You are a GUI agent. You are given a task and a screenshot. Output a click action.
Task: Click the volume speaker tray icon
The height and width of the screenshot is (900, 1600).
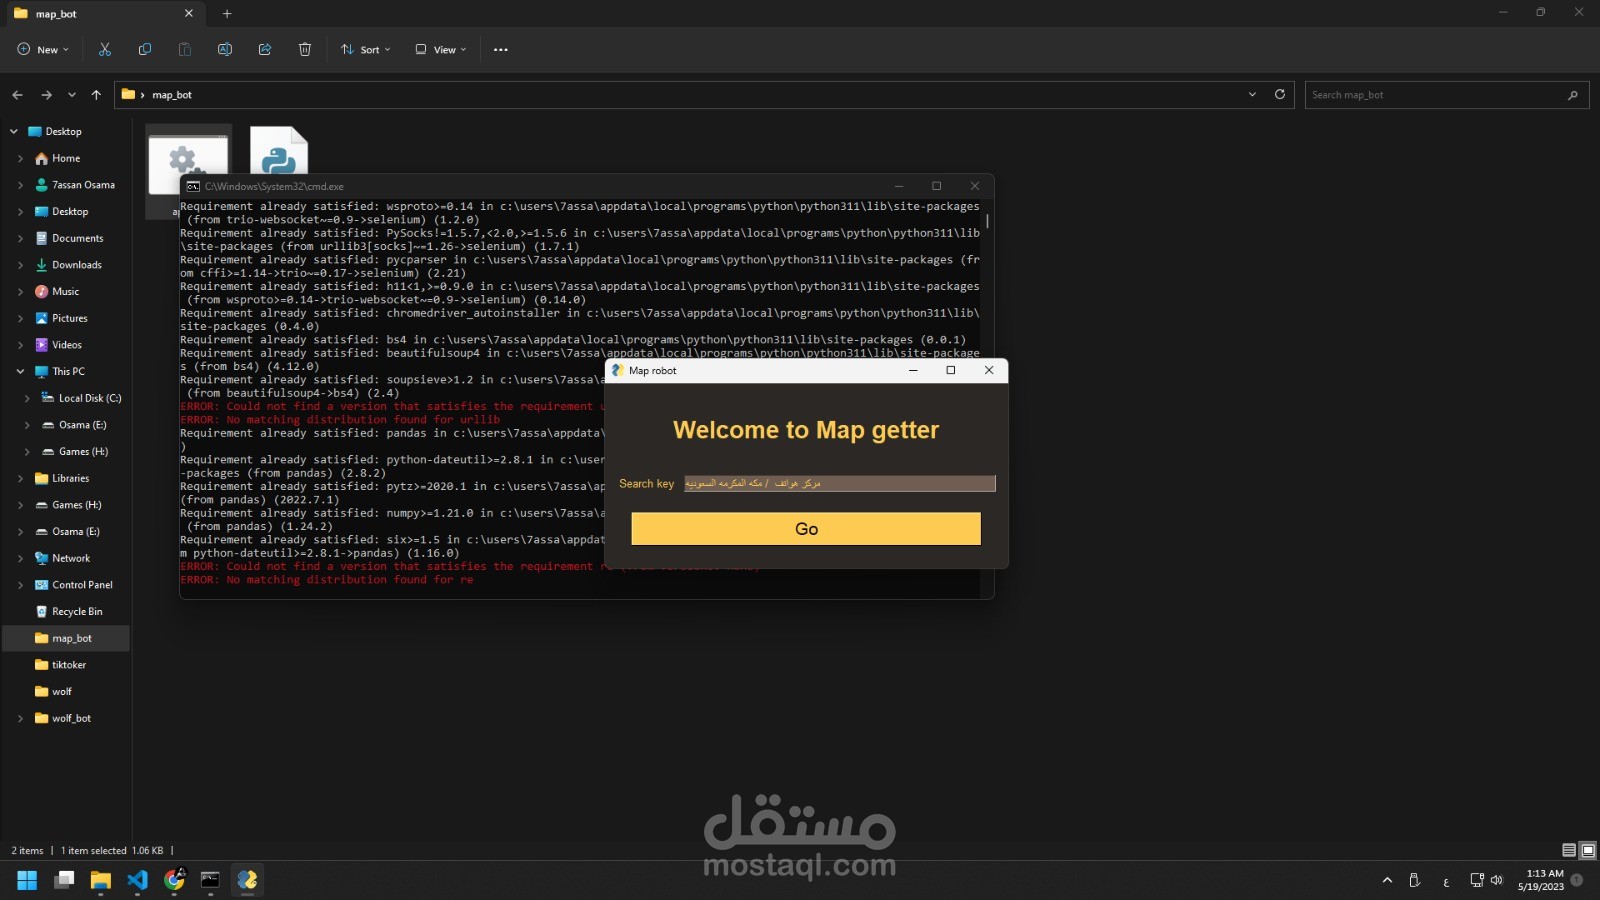1497,880
